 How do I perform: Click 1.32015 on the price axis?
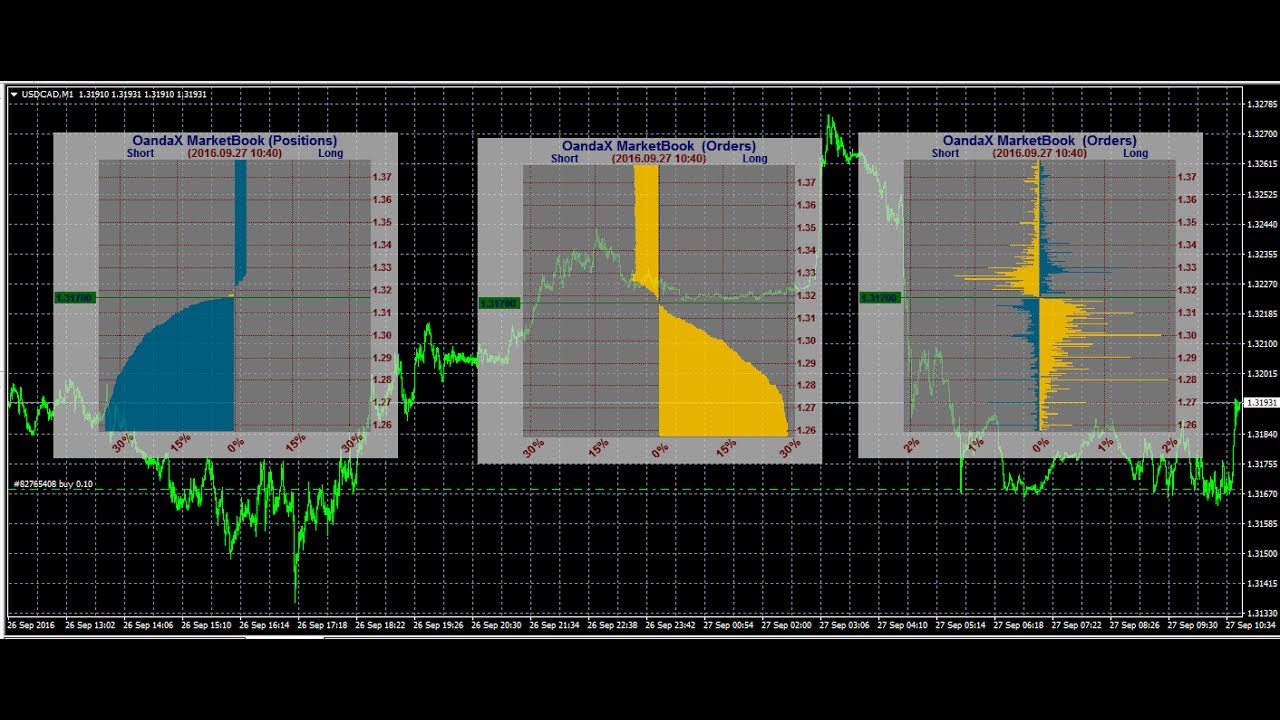pos(1261,374)
